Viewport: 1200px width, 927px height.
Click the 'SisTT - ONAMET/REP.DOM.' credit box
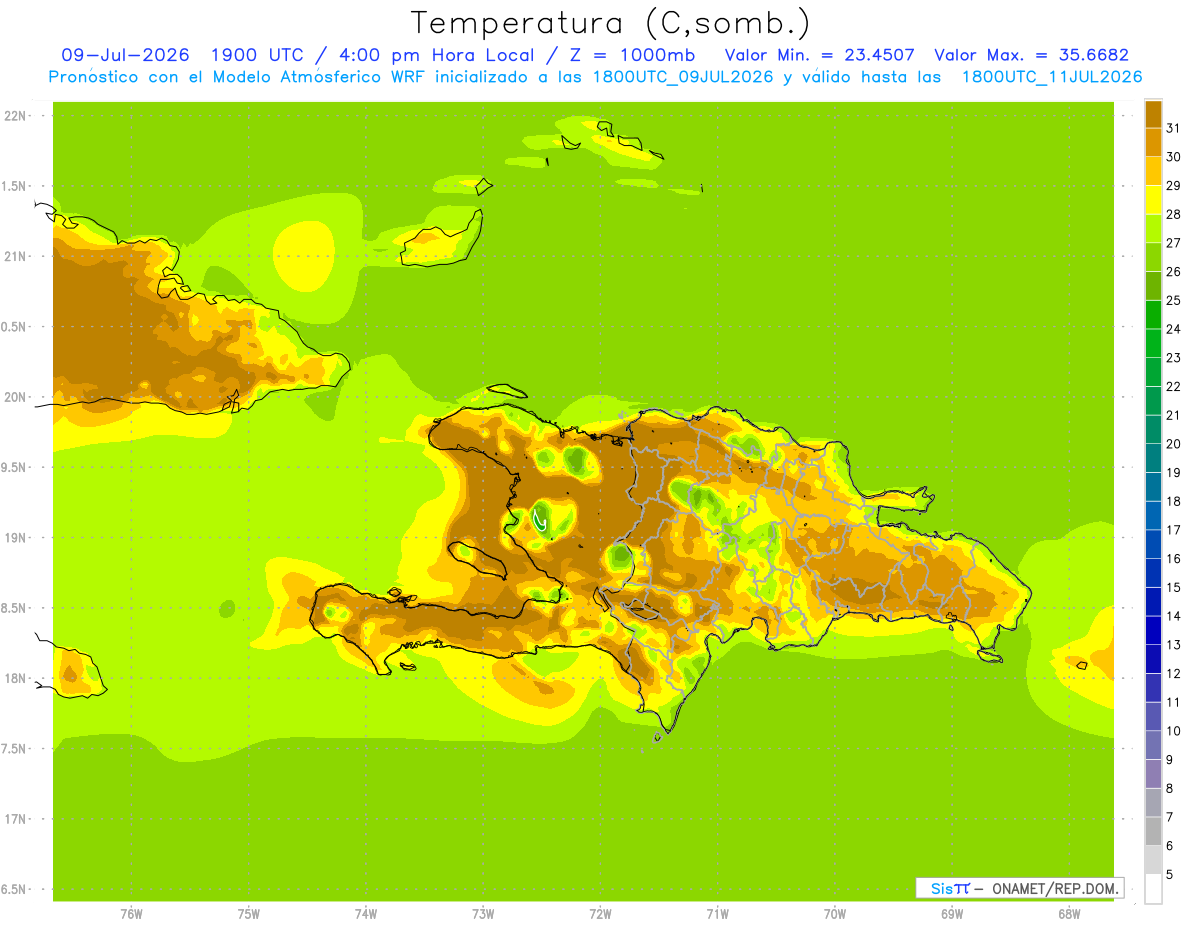tap(1019, 888)
